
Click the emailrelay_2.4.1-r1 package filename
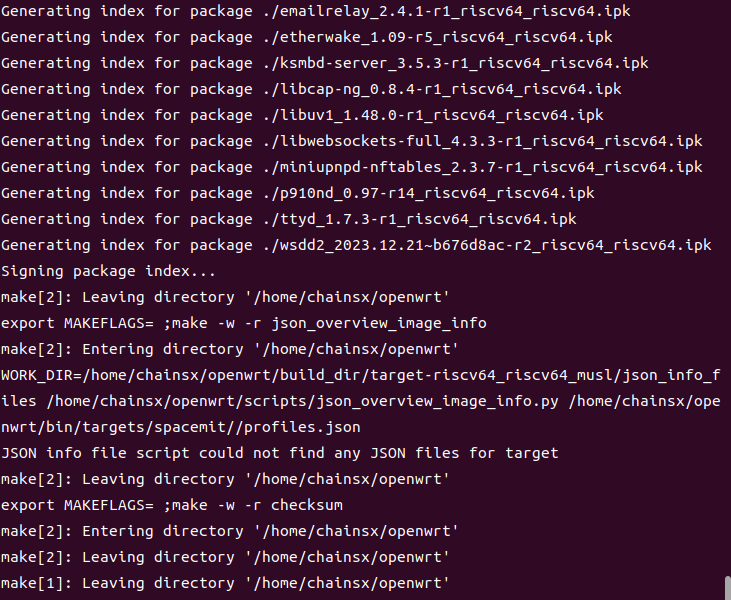tap(447, 11)
